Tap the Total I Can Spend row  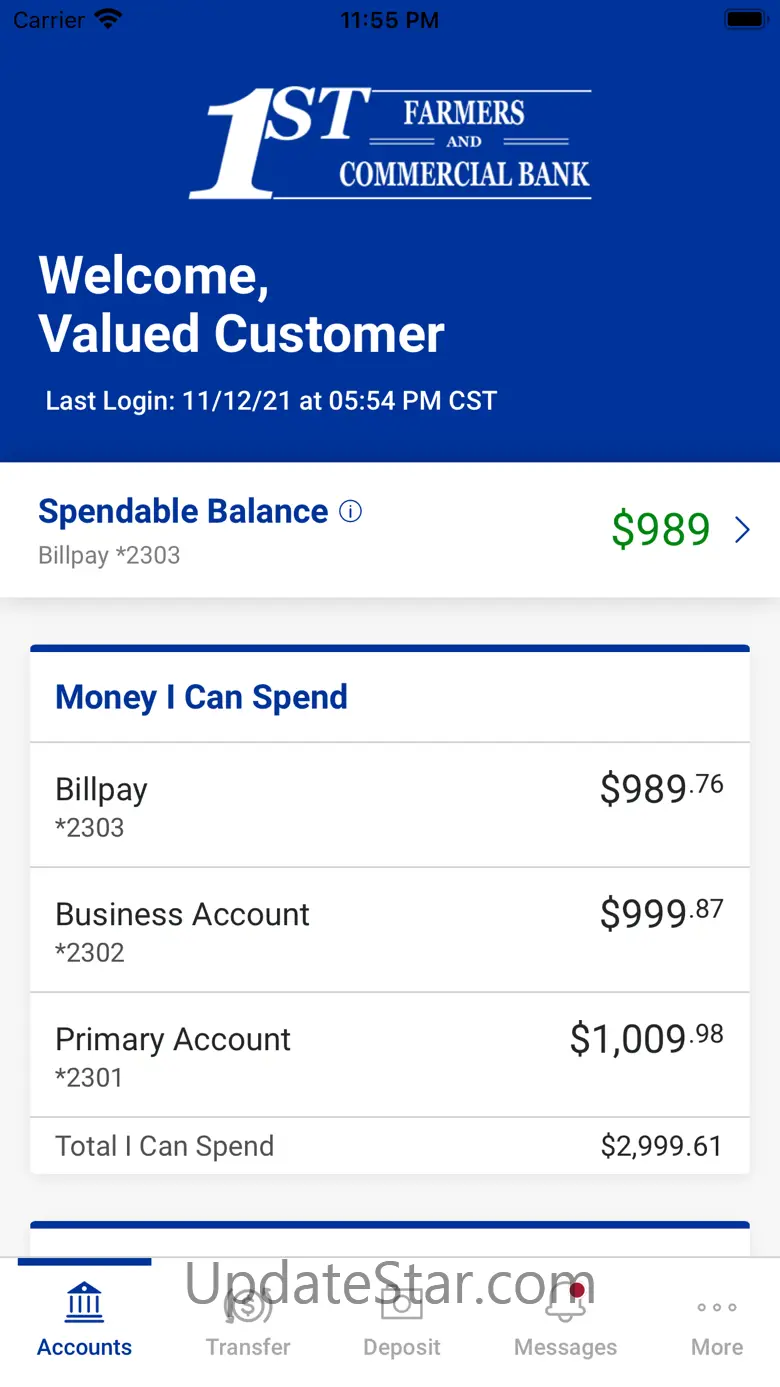point(390,1146)
